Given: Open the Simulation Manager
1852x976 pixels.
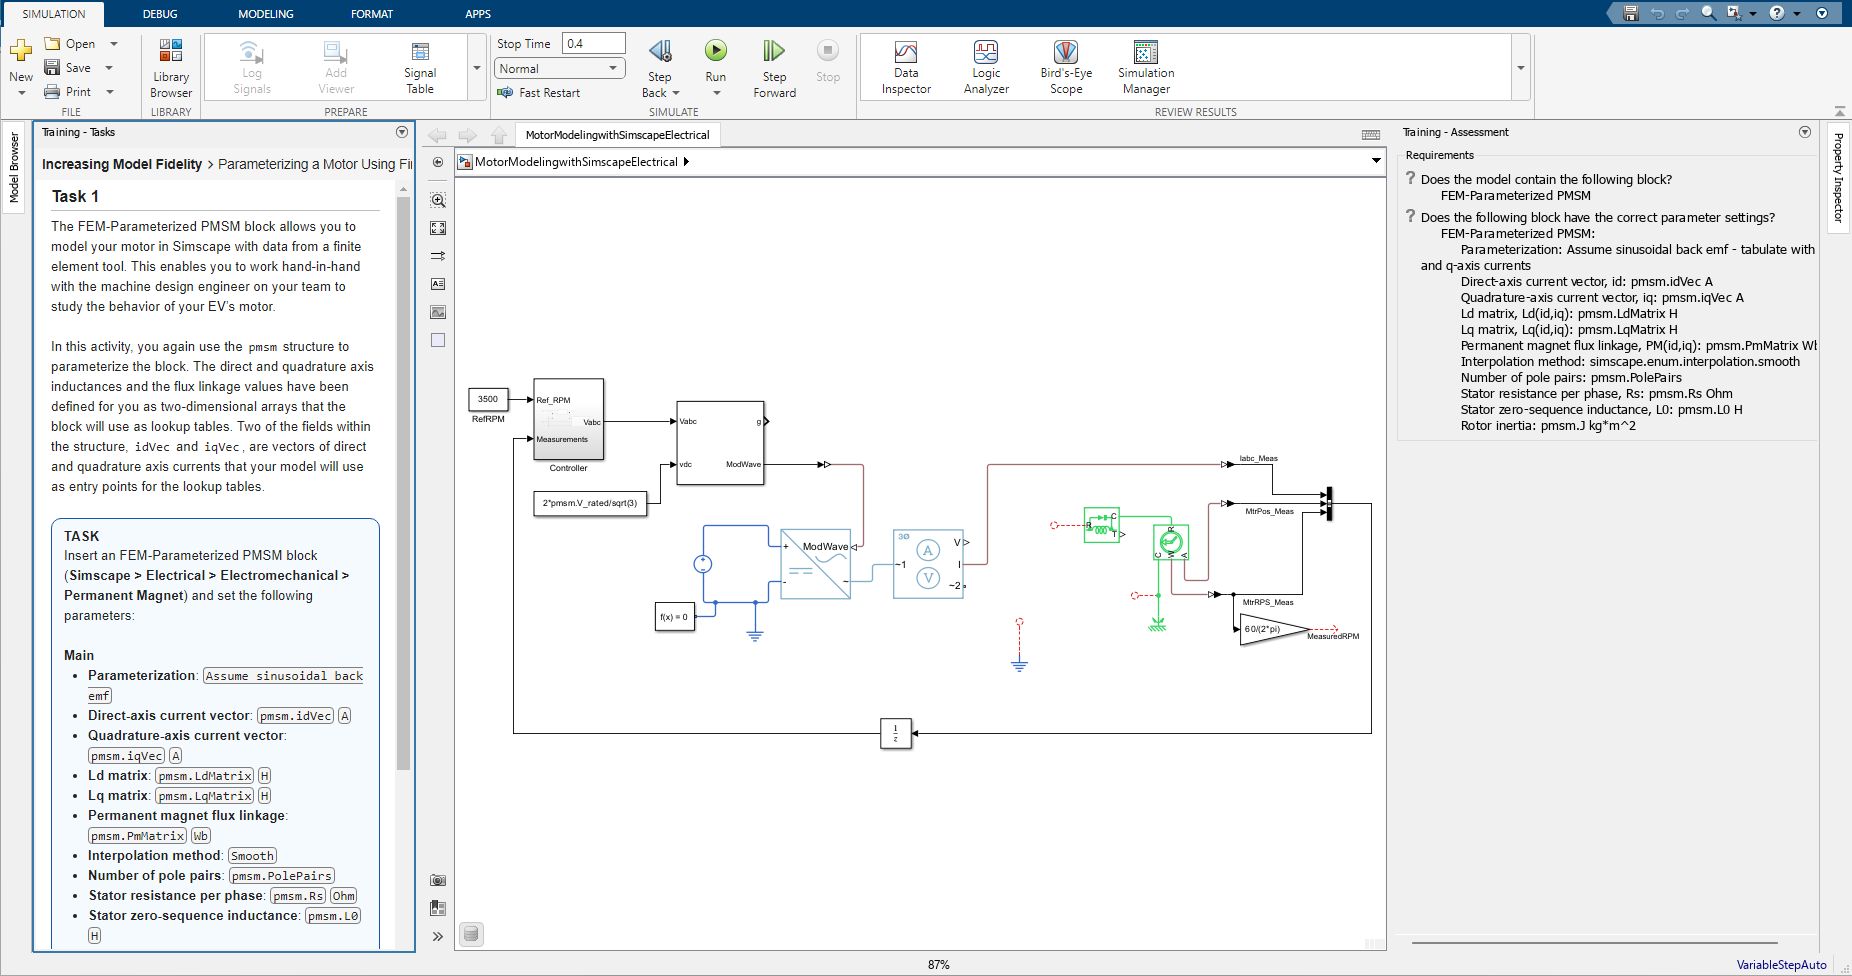Looking at the screenshot, I should pyautogui.click(x=1145, y=66).
